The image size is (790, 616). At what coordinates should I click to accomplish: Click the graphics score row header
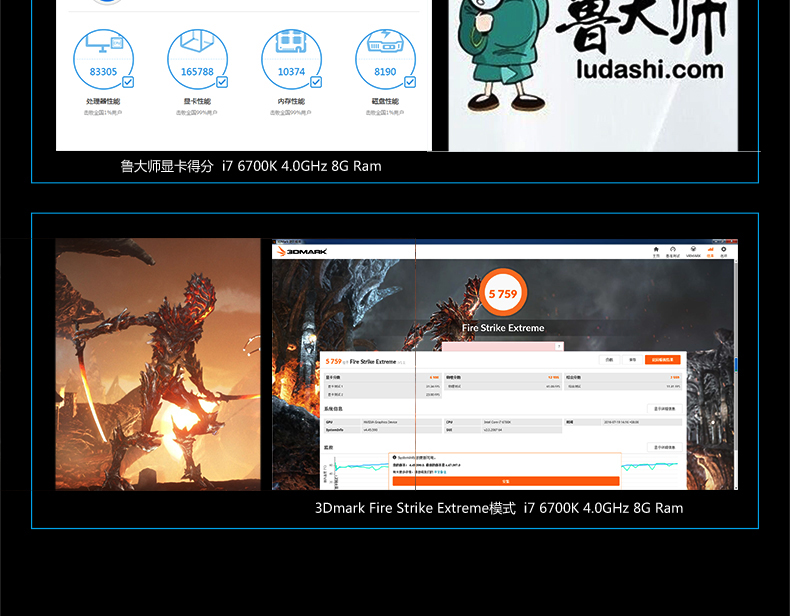point(383,377)
